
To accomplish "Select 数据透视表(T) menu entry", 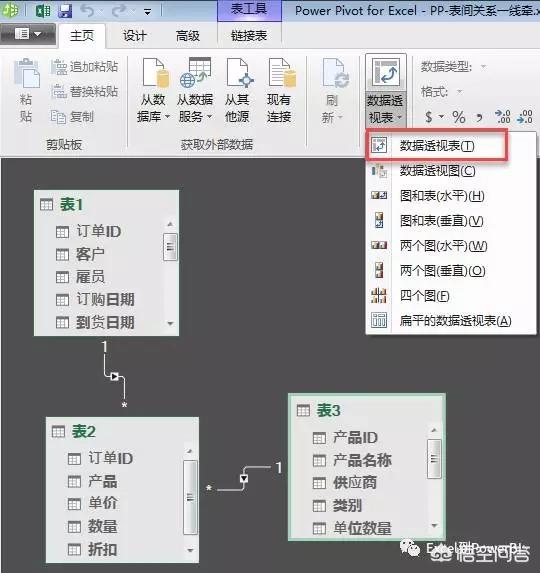I will [437, 146].
